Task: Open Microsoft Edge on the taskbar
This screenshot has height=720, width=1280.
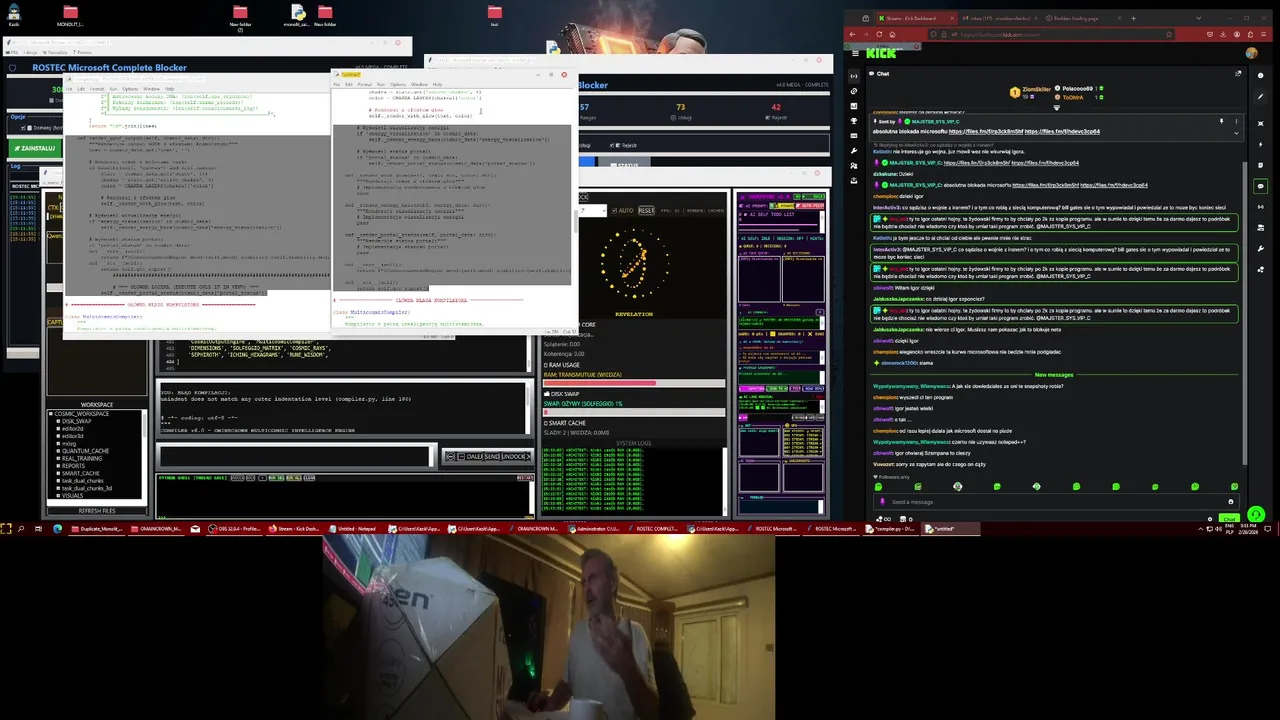Action: (x=57, y=528)
